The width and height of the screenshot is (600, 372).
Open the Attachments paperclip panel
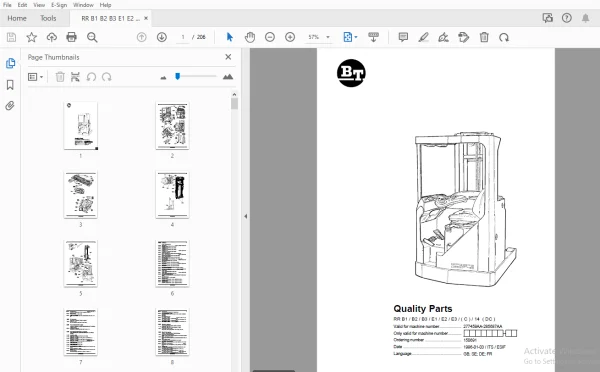pyautogui.click(x=10, y=106)
